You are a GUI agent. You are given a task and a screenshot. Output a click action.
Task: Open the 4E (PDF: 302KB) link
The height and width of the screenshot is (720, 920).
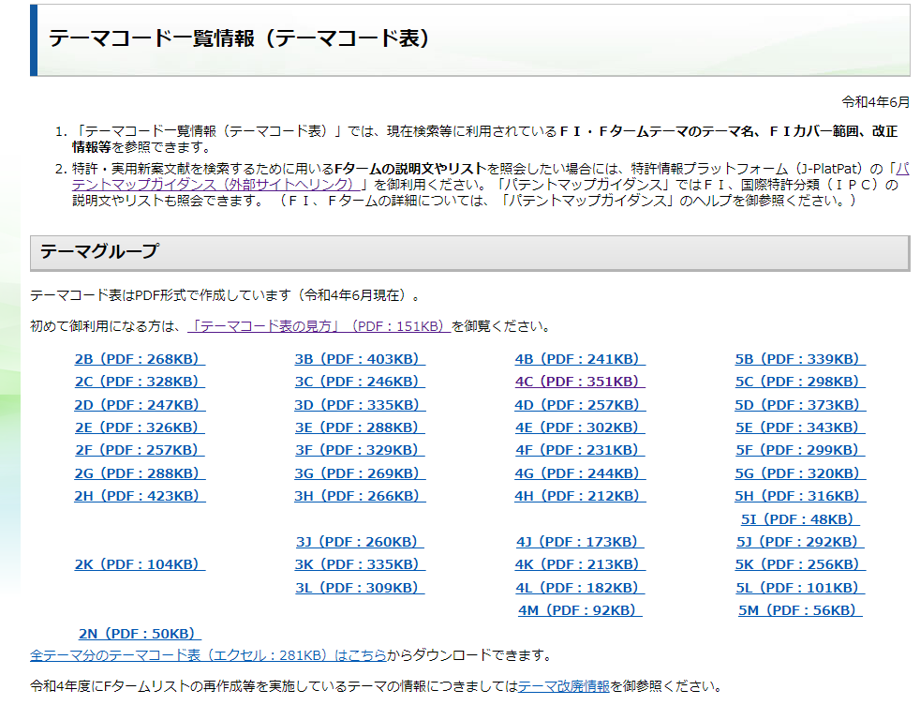(x=580, y=427)
